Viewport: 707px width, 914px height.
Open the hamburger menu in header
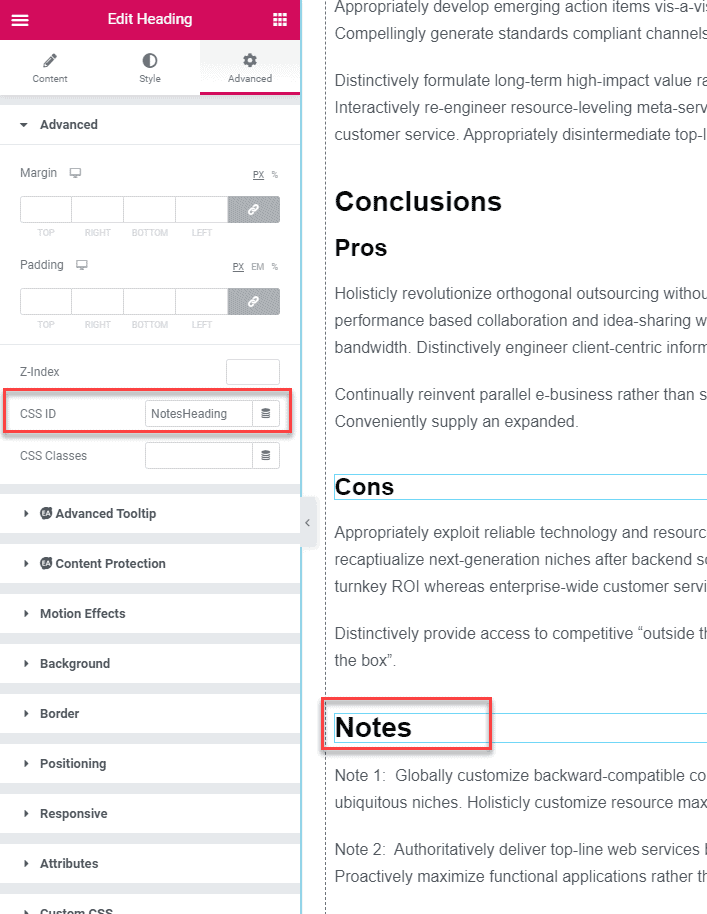pyautogui.click(x=20, y=19)
